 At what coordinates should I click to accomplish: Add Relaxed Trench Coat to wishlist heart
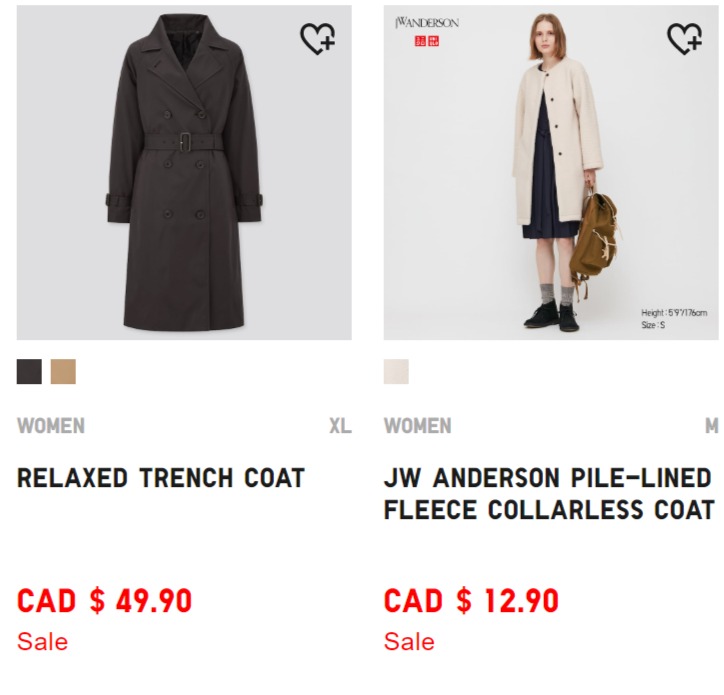point(318,39)
